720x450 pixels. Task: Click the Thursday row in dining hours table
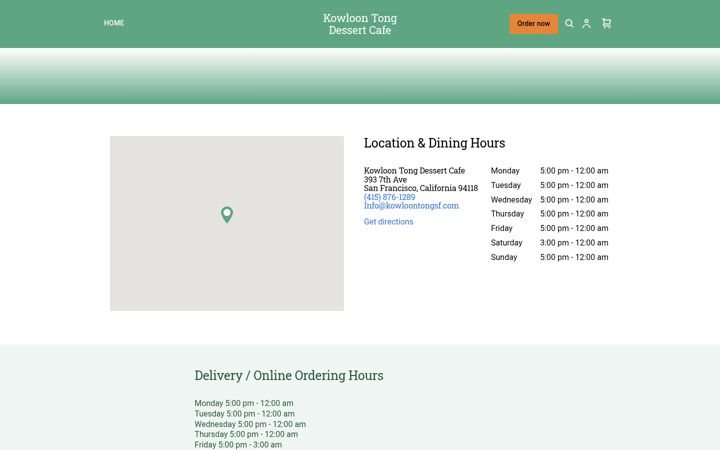click(x=550, y=214)
